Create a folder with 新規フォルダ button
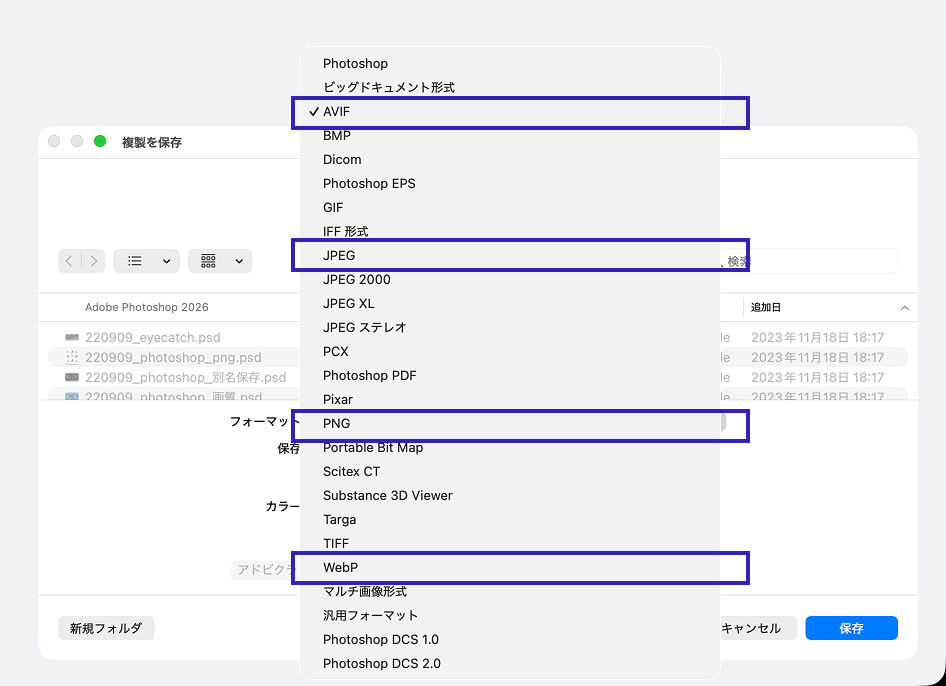The height and width of the screenshot is (686, 946). 106,628
